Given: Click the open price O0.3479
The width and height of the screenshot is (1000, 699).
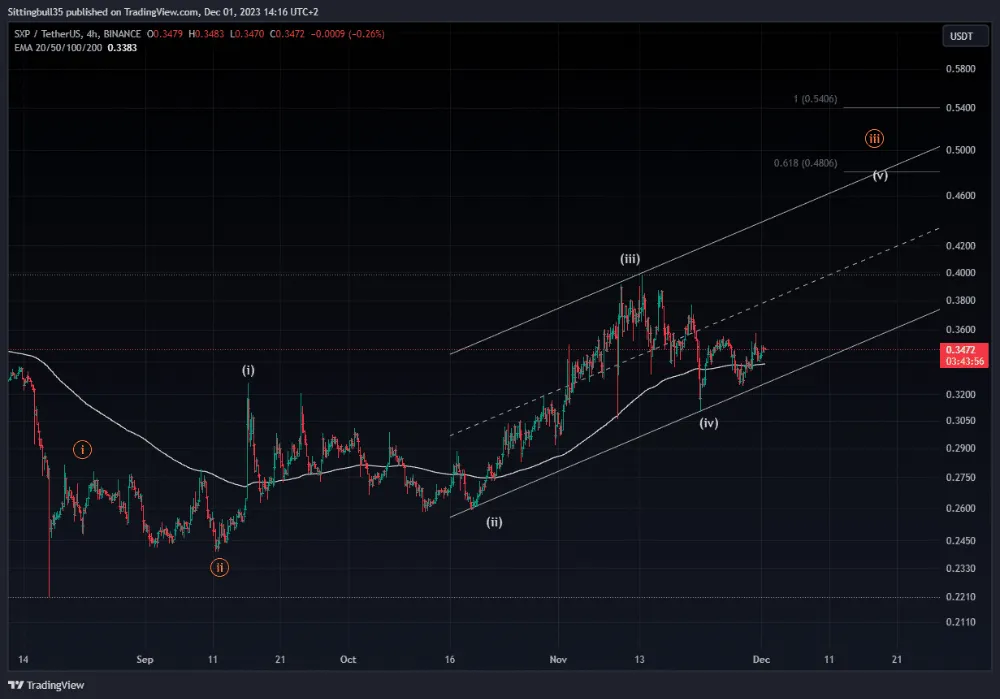Looking at the screenshot, I should [165, 34].
